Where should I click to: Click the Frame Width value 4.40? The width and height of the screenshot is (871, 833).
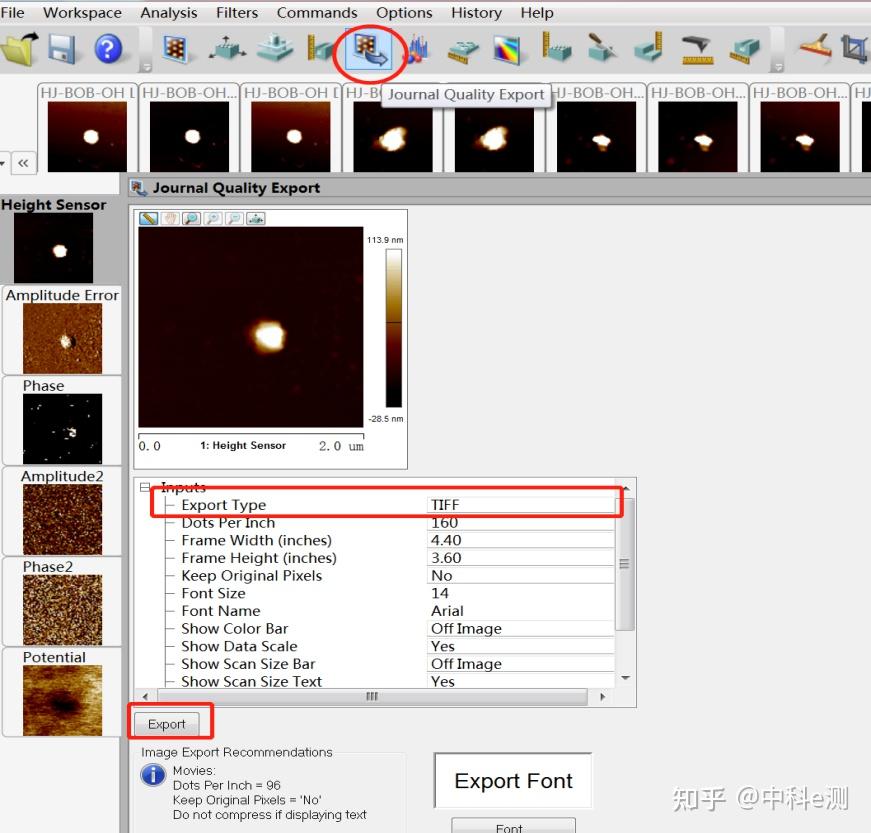pos(521,540)
